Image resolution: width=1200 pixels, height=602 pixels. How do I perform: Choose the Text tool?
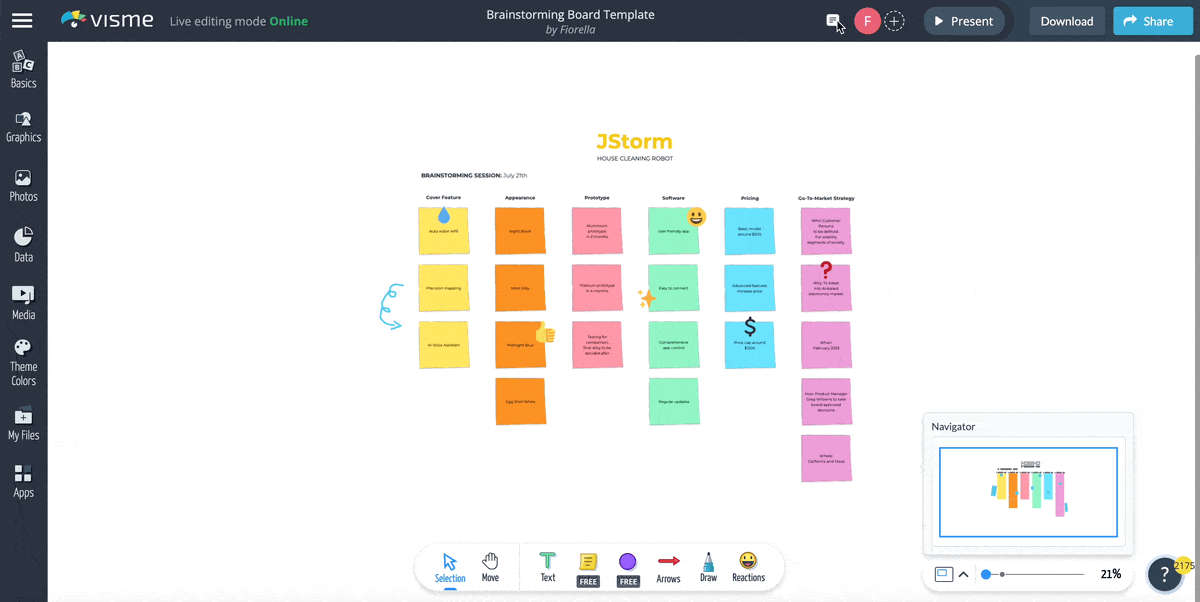548,567
